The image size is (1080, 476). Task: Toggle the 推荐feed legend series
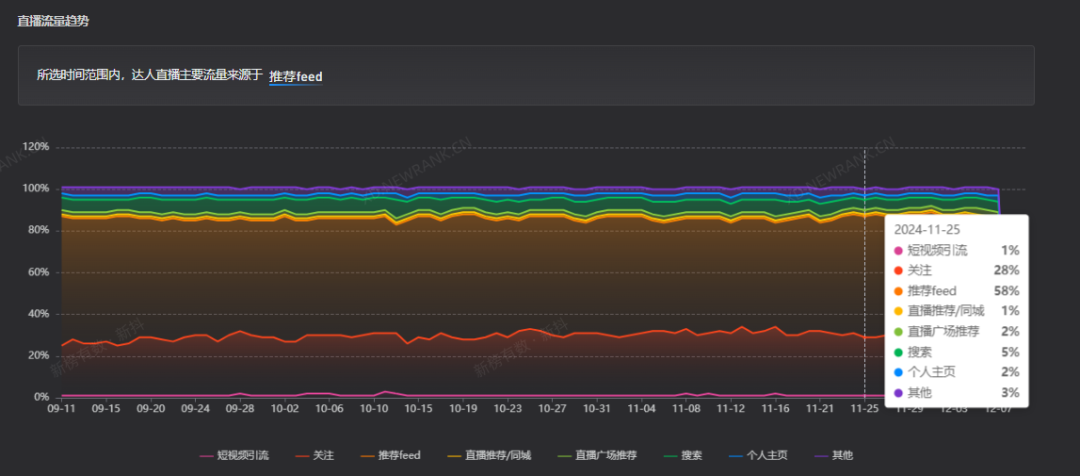391,455
